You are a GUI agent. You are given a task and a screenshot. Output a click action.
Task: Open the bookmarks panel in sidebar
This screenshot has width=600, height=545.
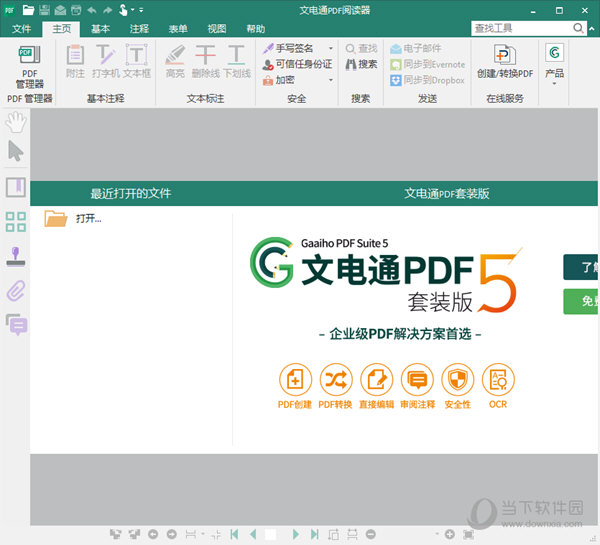(16, 188)
